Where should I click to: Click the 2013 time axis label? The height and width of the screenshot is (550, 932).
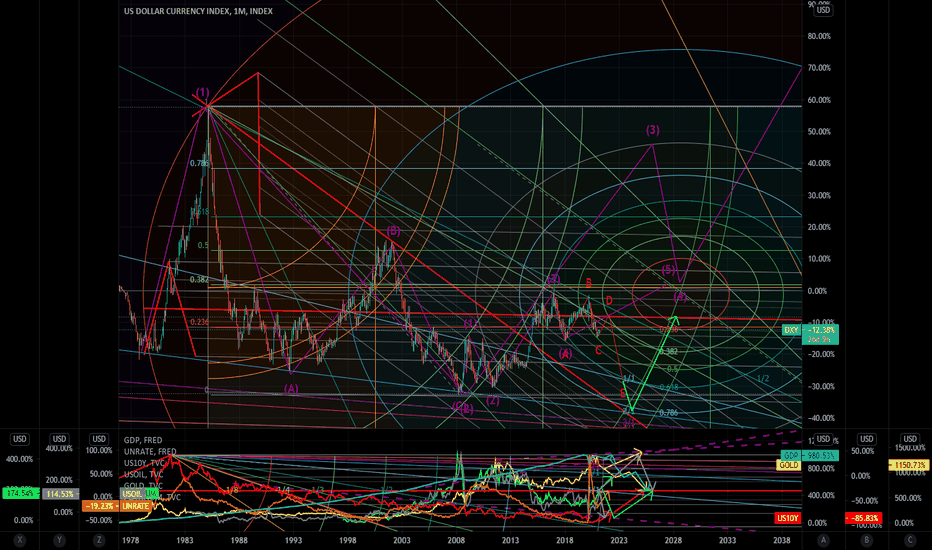point(510,540)
